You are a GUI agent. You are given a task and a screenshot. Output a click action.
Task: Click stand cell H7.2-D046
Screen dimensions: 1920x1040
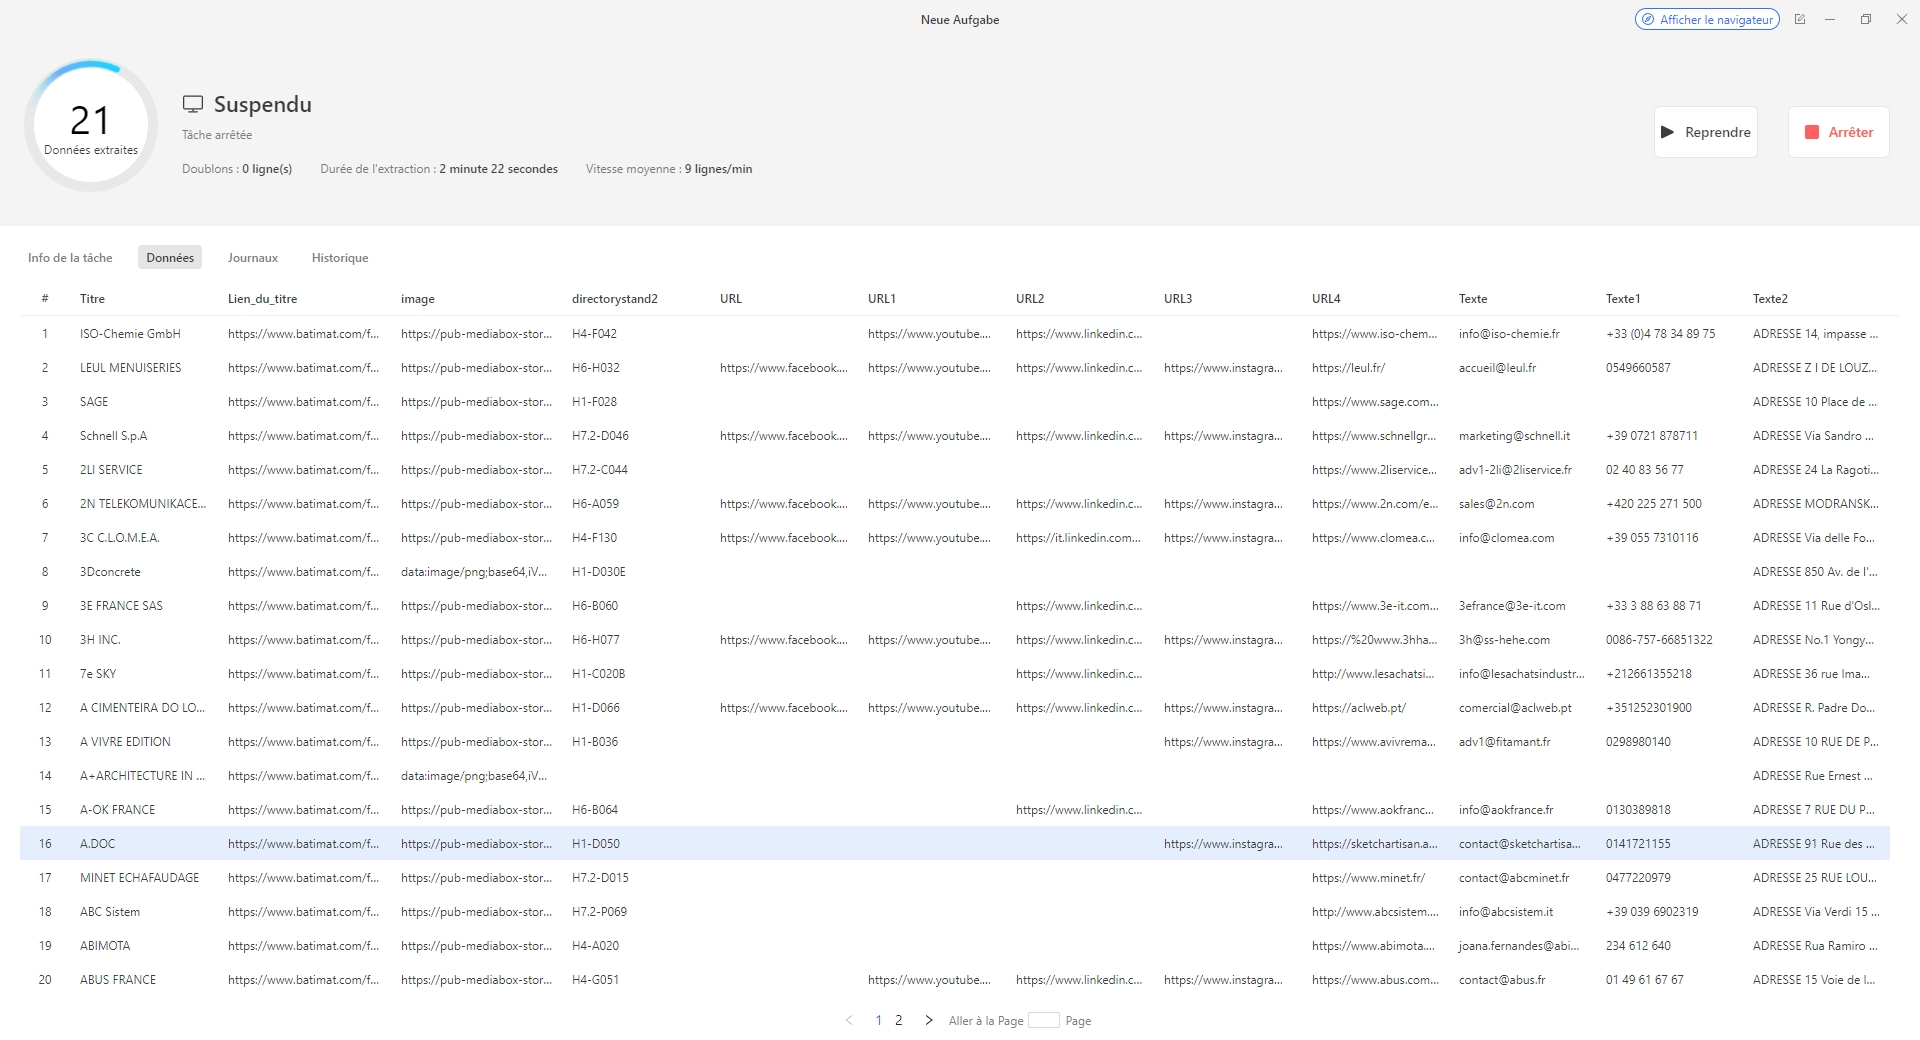coord(601,436)
